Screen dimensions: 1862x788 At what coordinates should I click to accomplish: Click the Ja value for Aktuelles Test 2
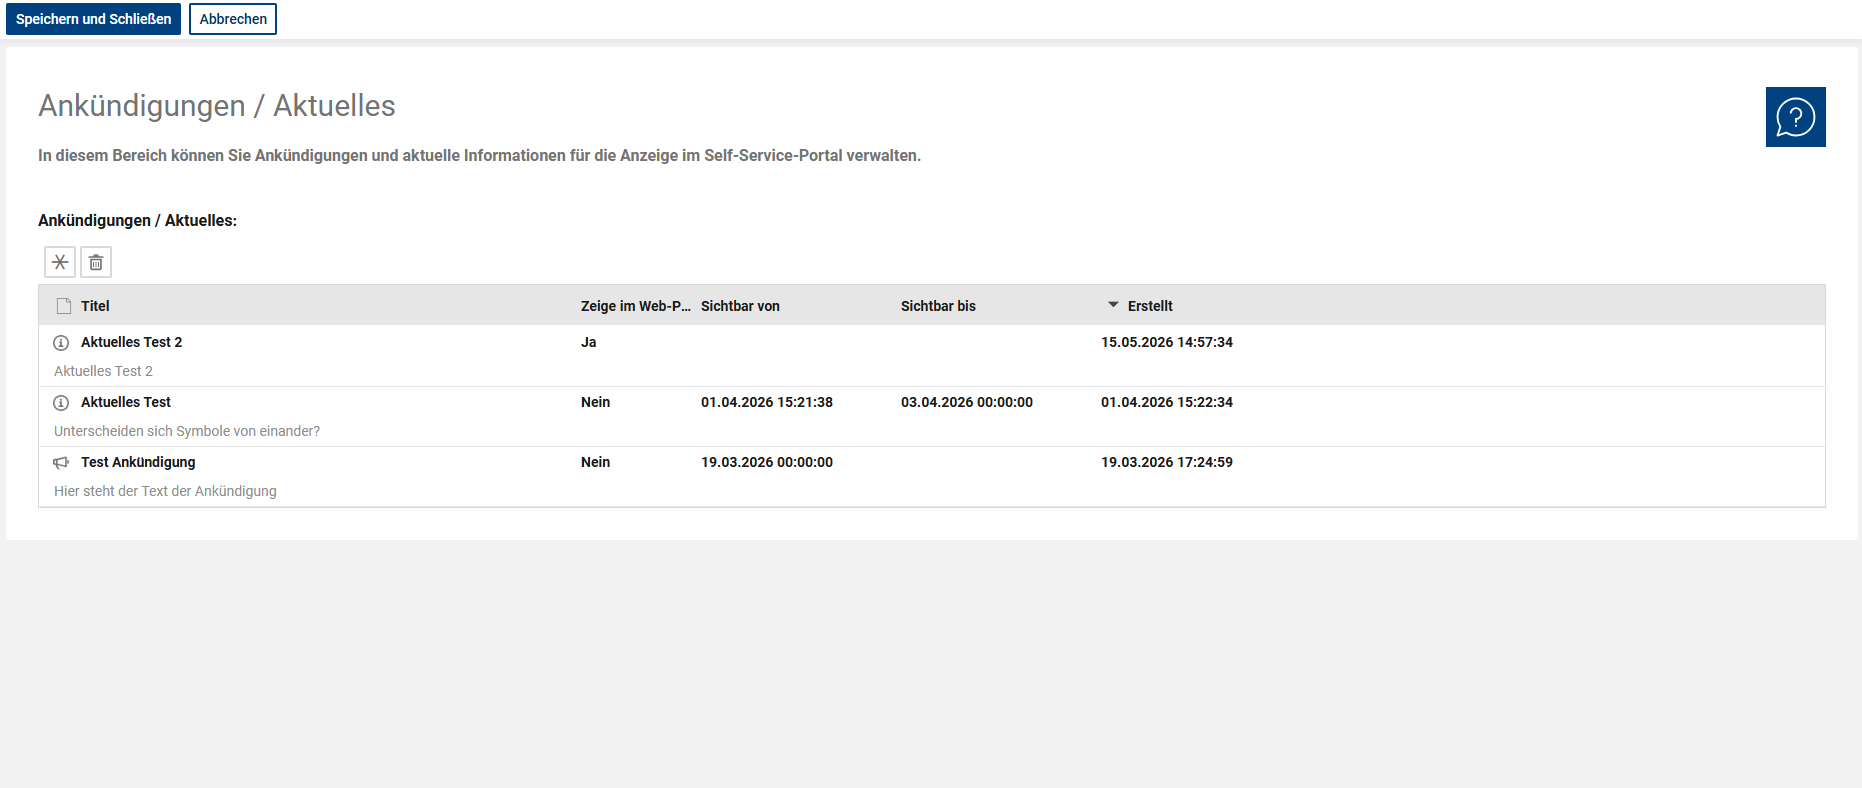pyautogui.click(x=589, y=342)
